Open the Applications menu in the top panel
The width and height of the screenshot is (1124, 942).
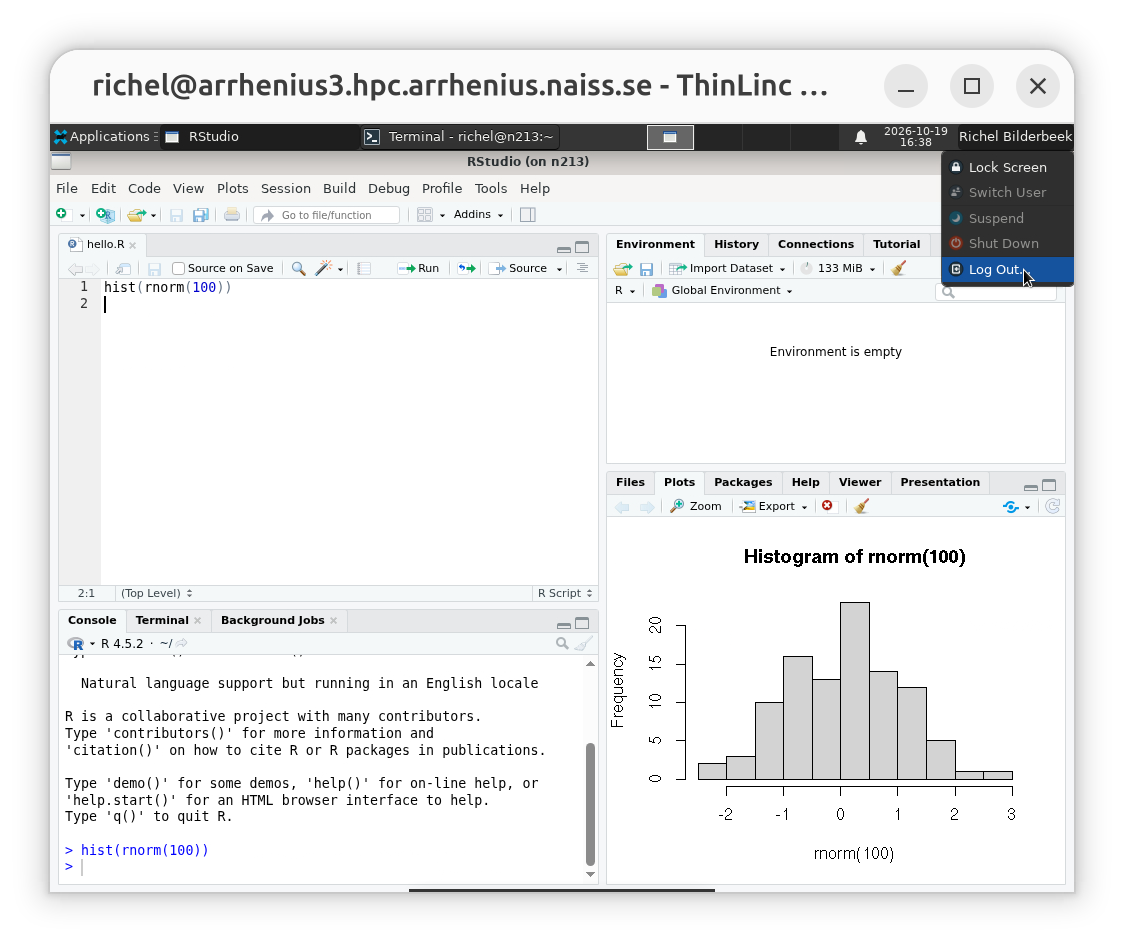point(103,137)
